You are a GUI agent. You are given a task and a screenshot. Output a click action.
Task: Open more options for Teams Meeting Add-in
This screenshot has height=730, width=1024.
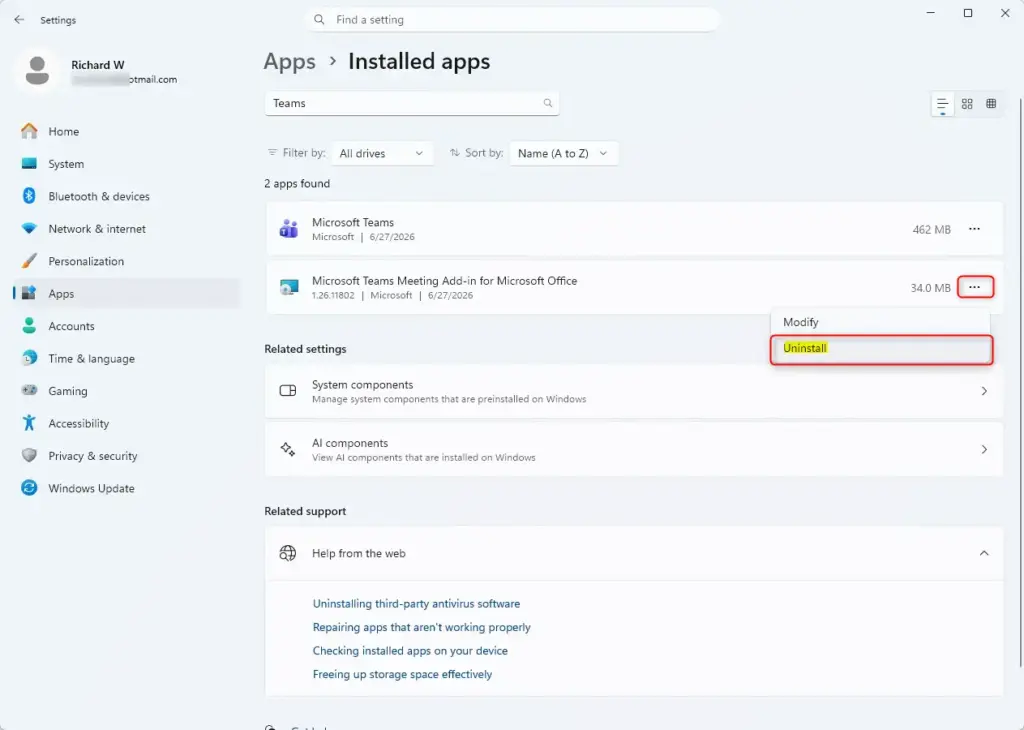click(x=974, y=287)
